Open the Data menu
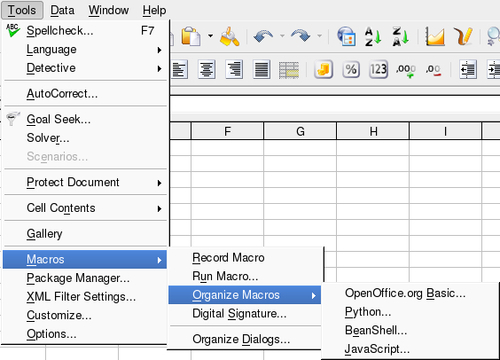 pyautogui.click(x=62, y=10)
